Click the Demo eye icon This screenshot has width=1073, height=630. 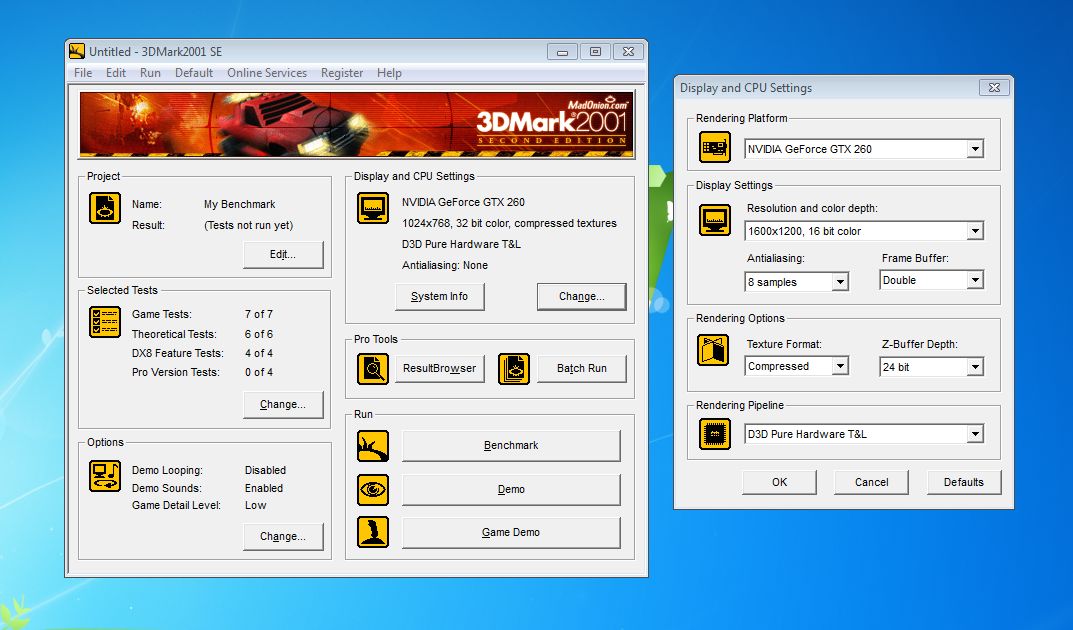[373, 490]
